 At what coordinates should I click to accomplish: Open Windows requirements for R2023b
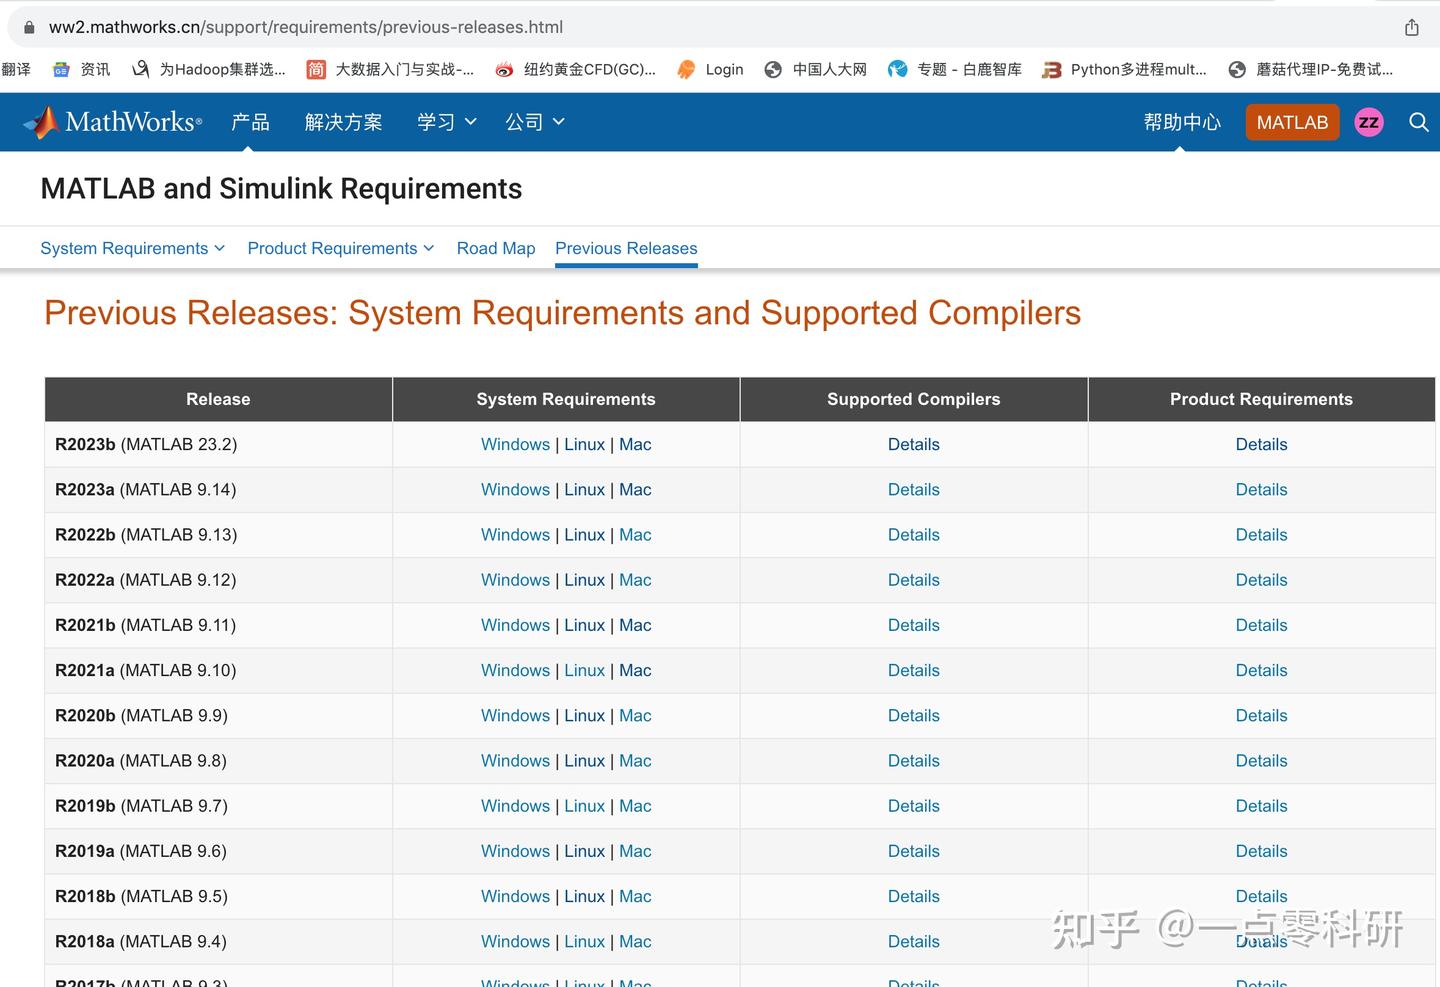pyautogui.click(x=515, y=444)
